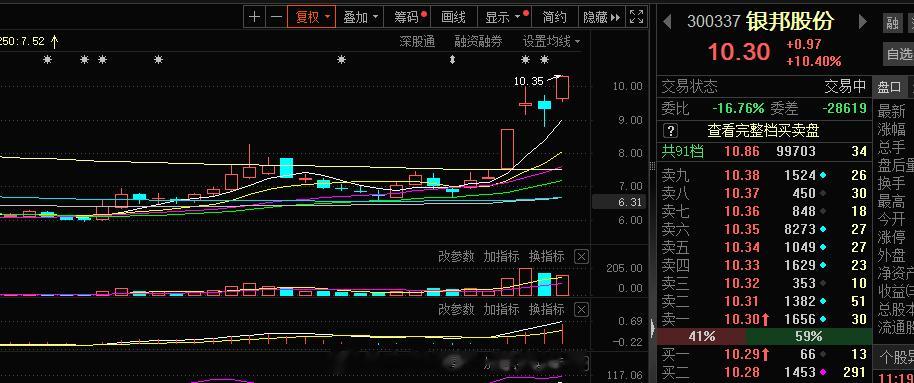Click the 委差 value -28619
Viewport: 914px width, 383px height.
pos(845,108)
